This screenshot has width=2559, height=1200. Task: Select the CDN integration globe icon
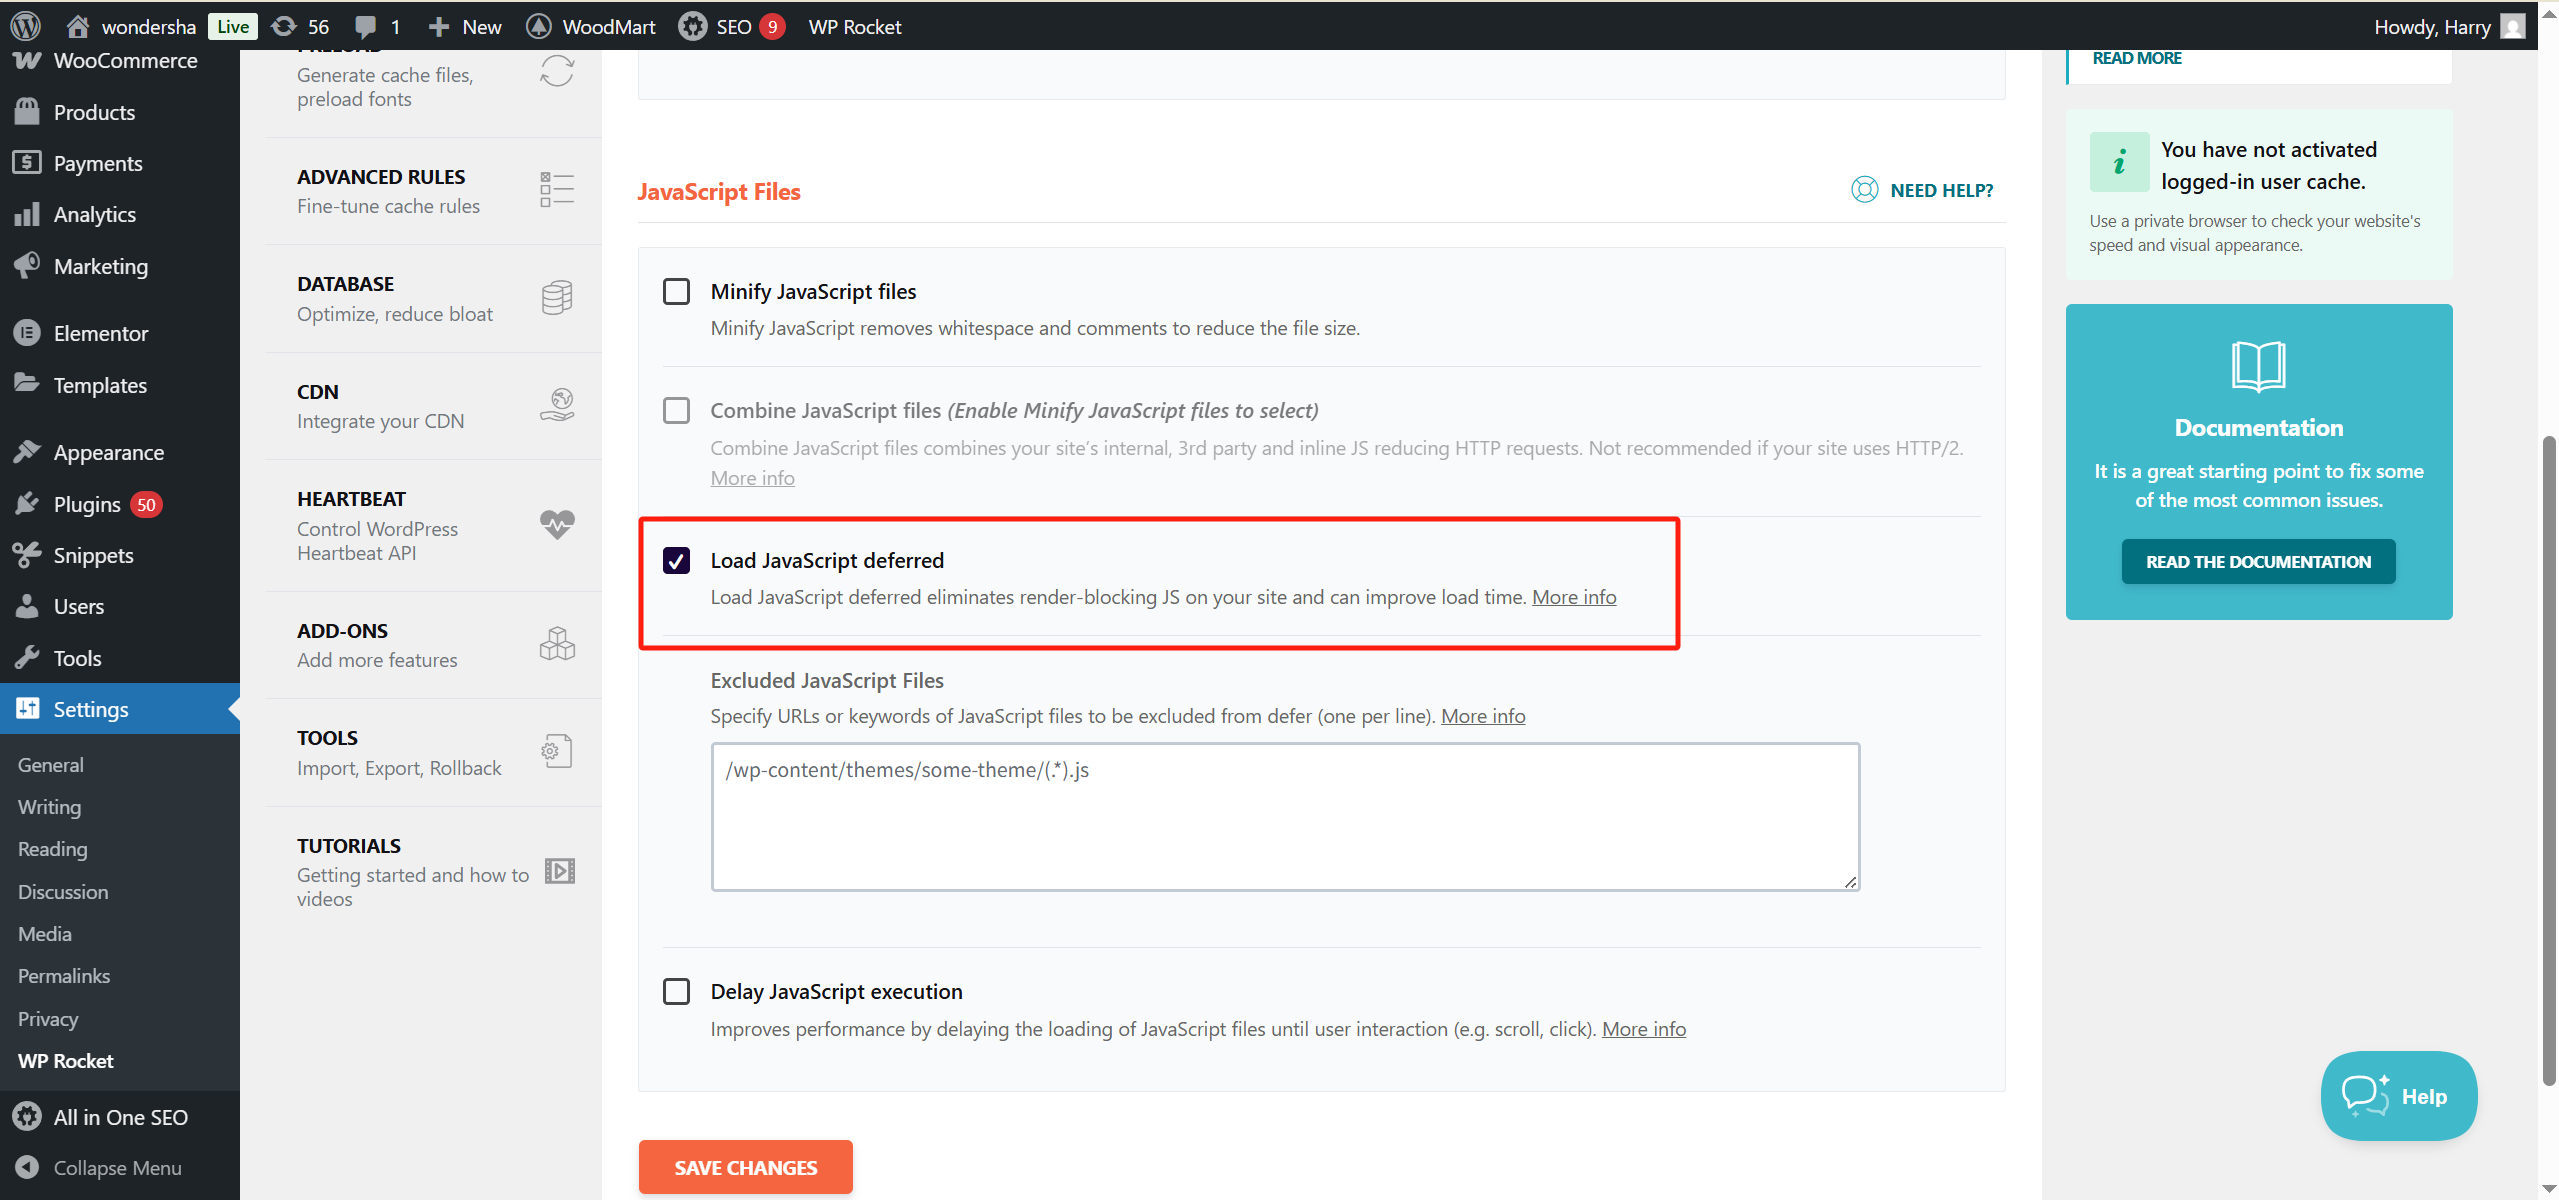[556, 403]
